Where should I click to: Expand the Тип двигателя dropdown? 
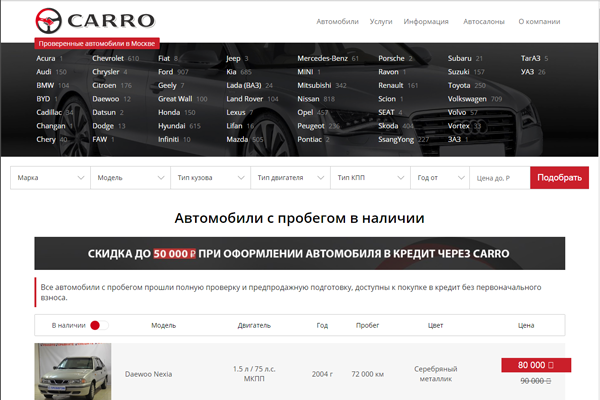click(290, 178)
